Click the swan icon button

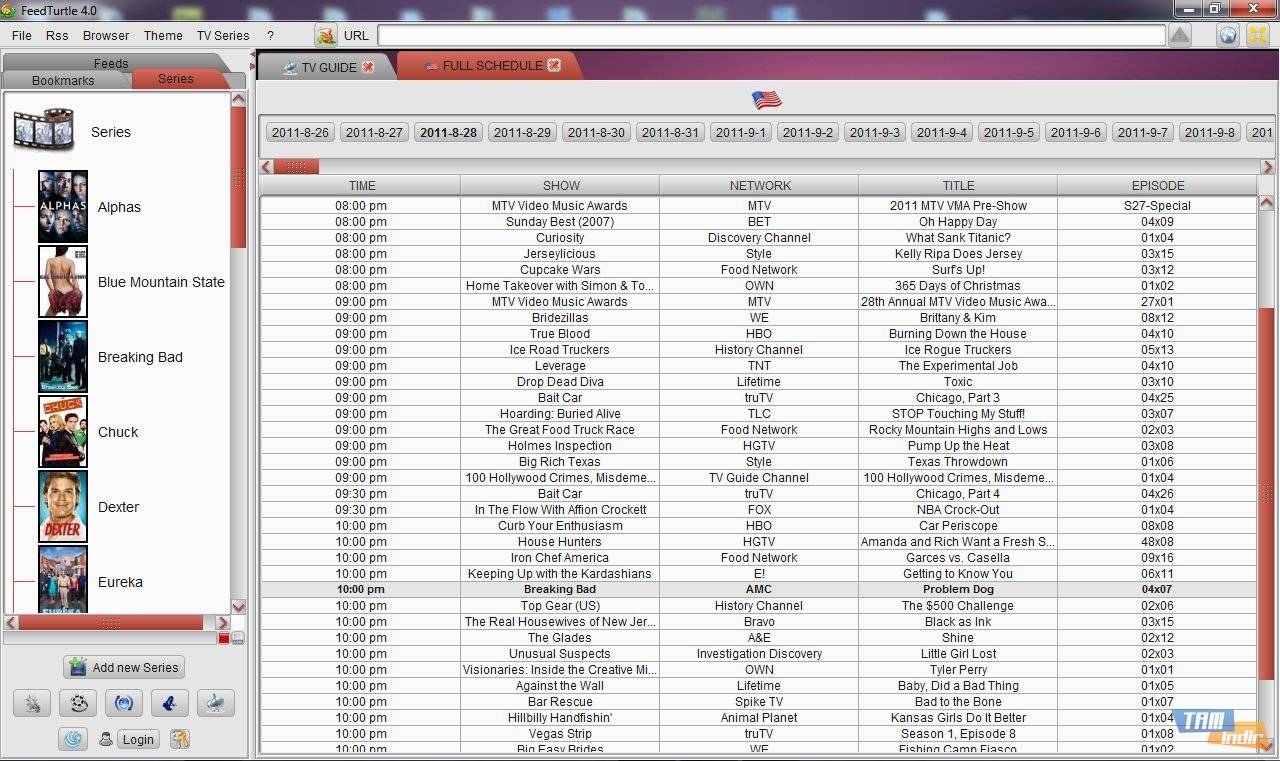tap(215, 703)
